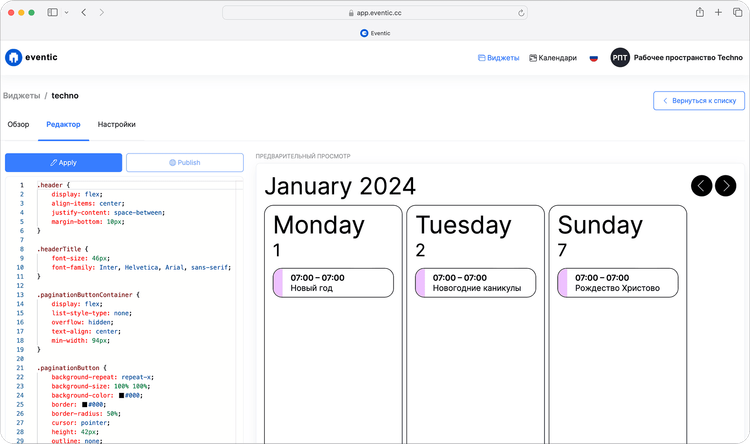This screenshot has height=444, width=750.
Task: Click the Russian flag language icon
Action: tap(593, 58)
